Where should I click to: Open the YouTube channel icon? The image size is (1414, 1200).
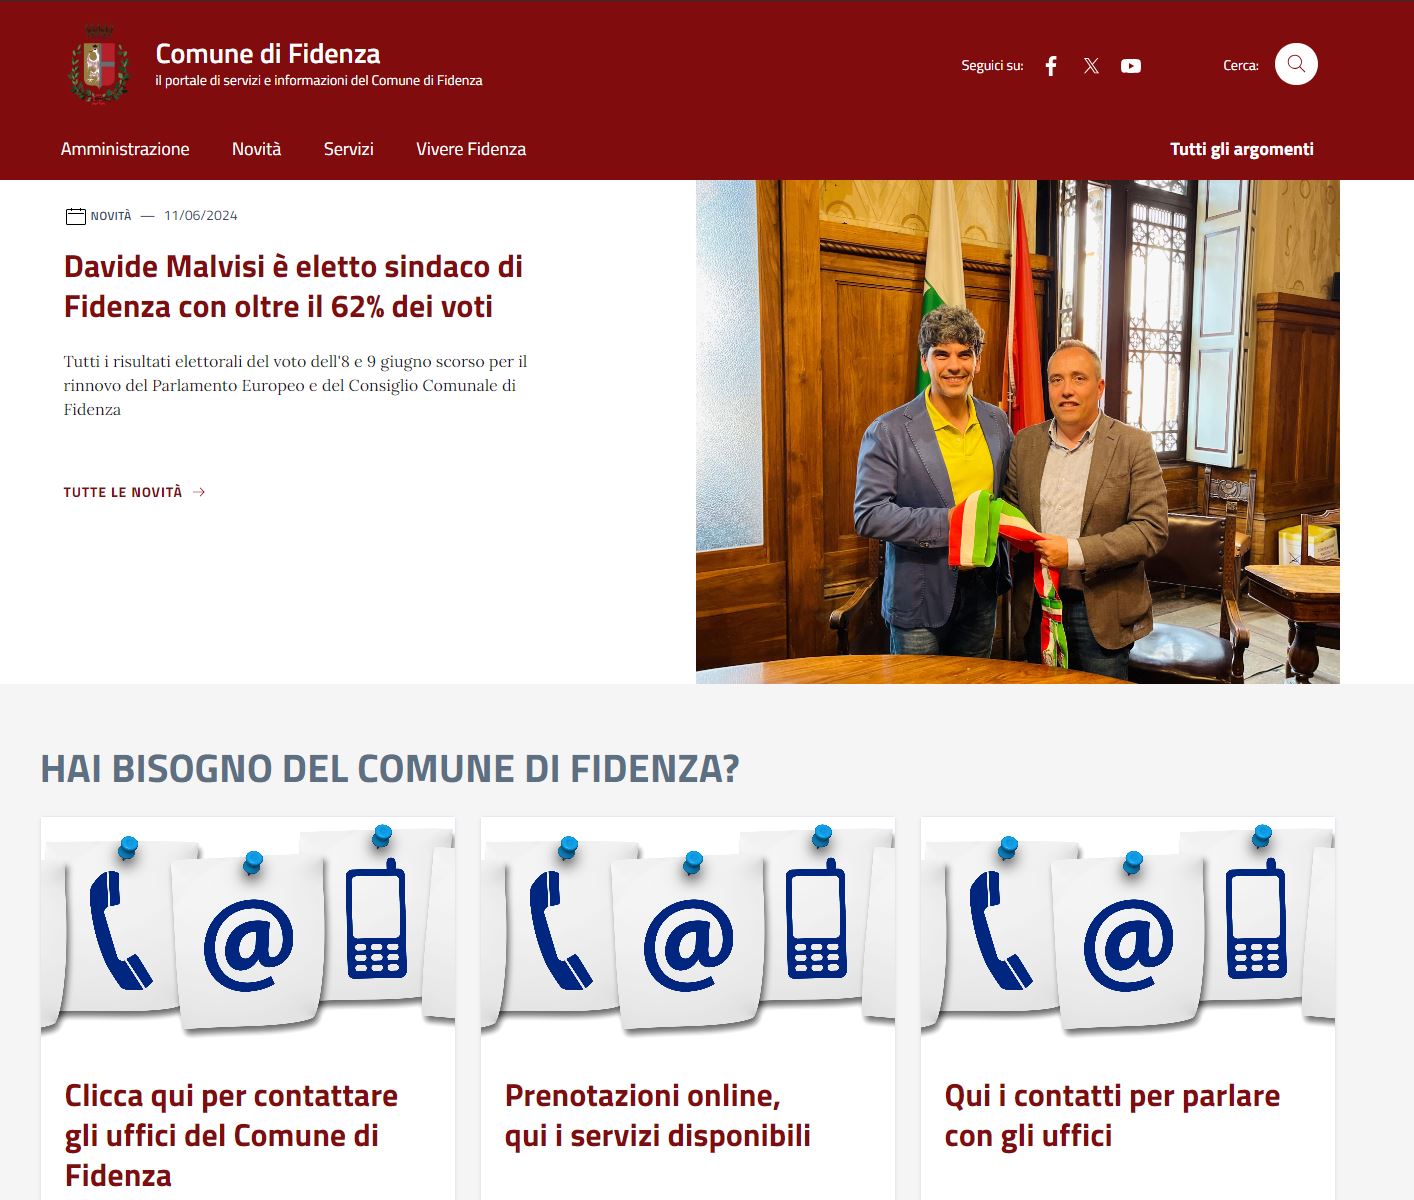1131,66
